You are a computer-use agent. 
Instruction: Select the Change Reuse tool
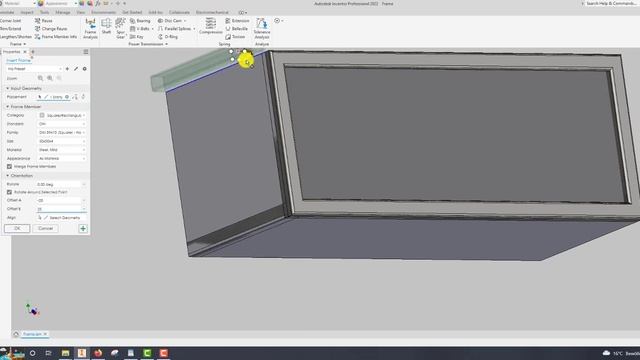(51, 29)
